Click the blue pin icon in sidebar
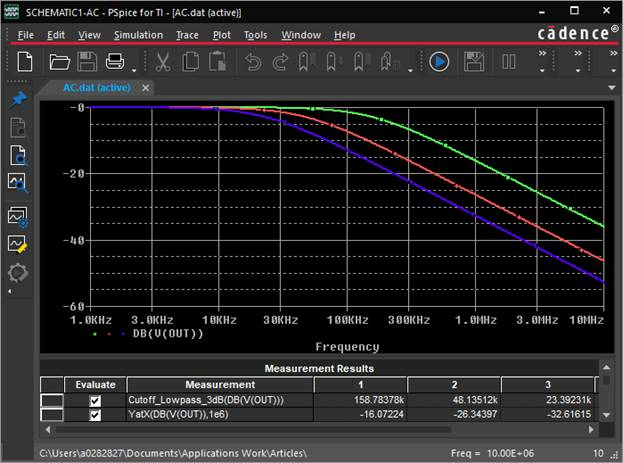 [17, 100]
